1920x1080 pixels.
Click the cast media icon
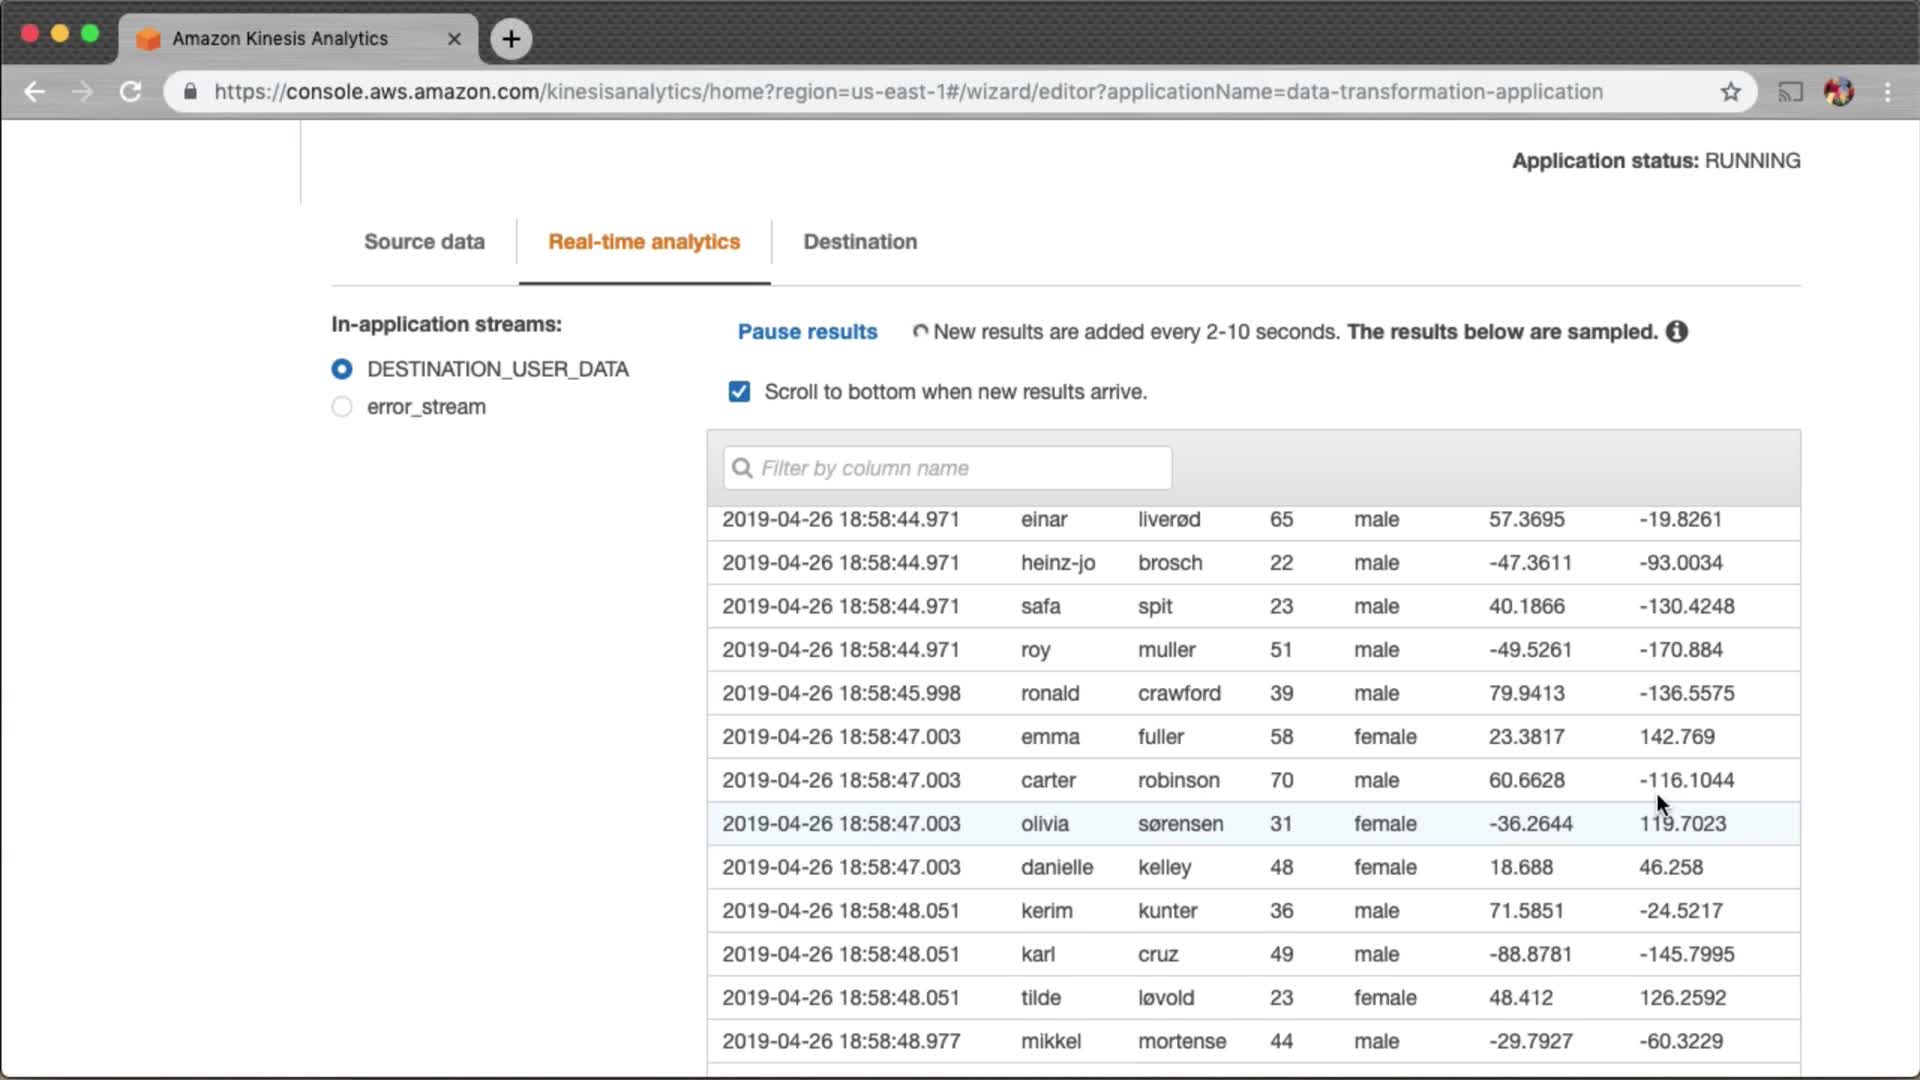1790,92
